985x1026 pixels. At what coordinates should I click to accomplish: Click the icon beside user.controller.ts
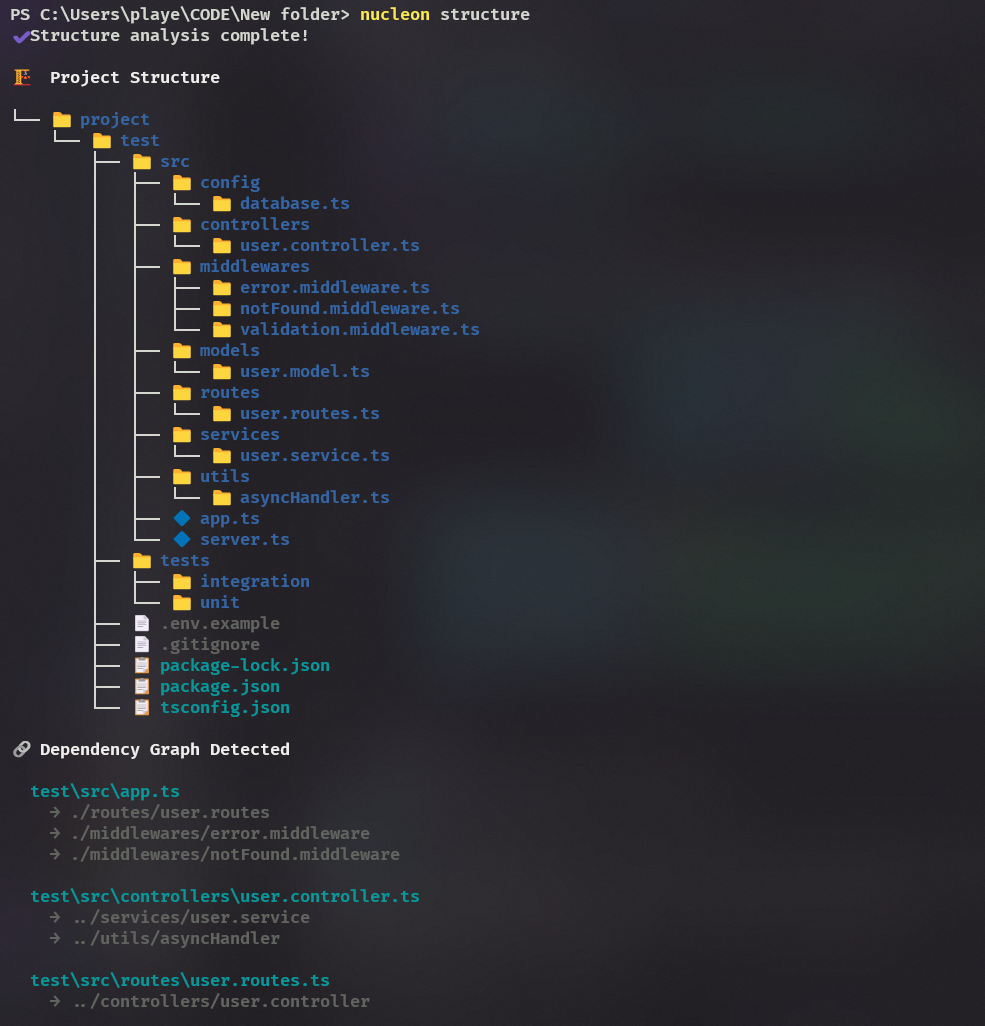click(x=221, y=245)
